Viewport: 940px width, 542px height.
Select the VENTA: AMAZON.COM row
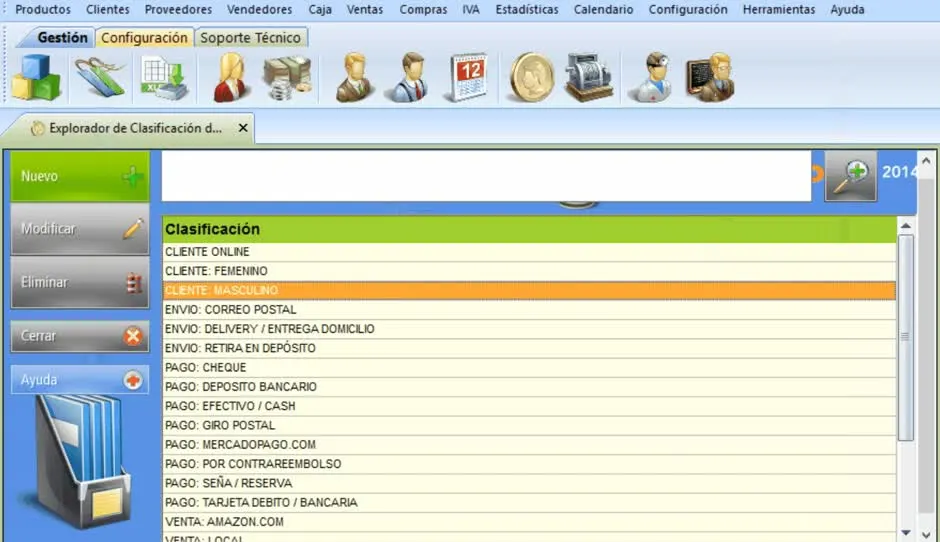(x=529, y=522)
